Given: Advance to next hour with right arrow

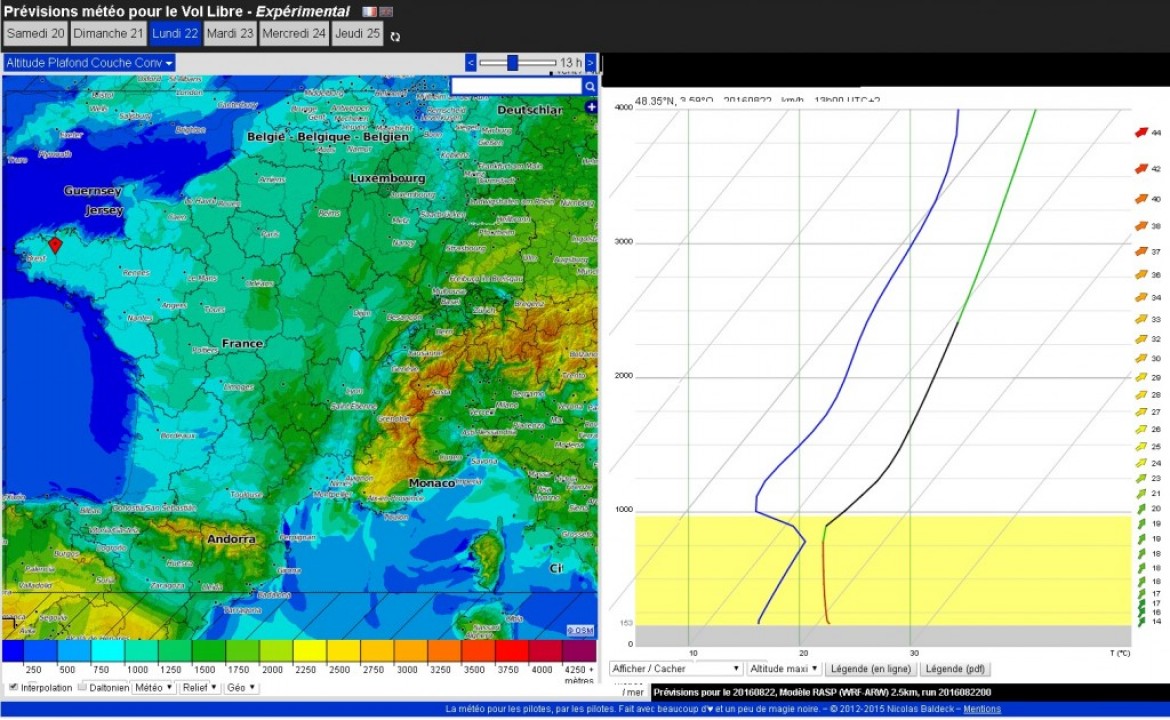Looking at the screenshot, I should pyautogui.click(x=591, y=63).
